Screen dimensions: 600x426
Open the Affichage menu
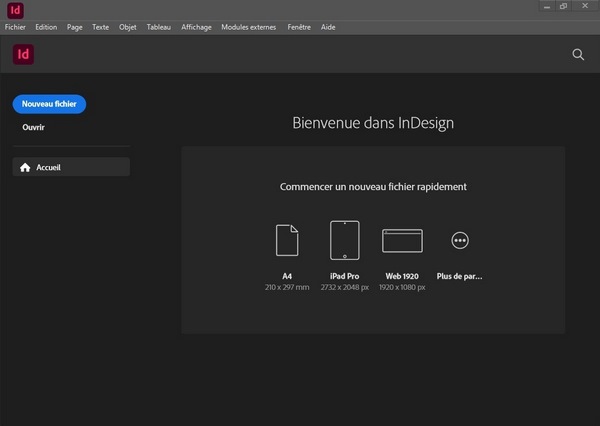pos(196,27)
